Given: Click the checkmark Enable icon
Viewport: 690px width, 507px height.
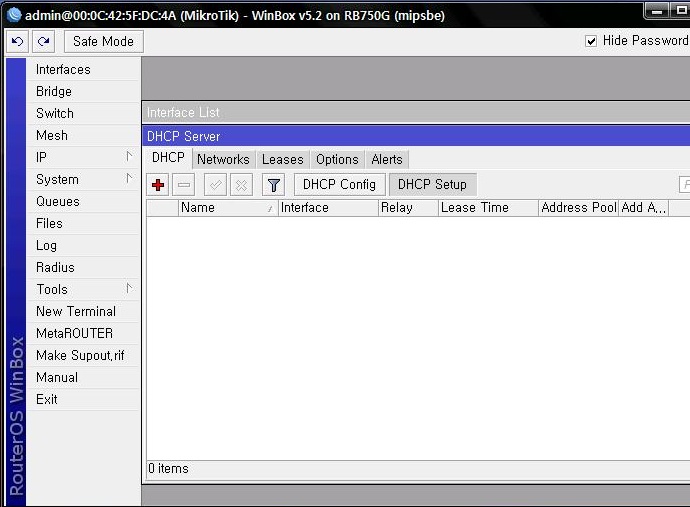Looking at the screenshot, I should 215,185.
